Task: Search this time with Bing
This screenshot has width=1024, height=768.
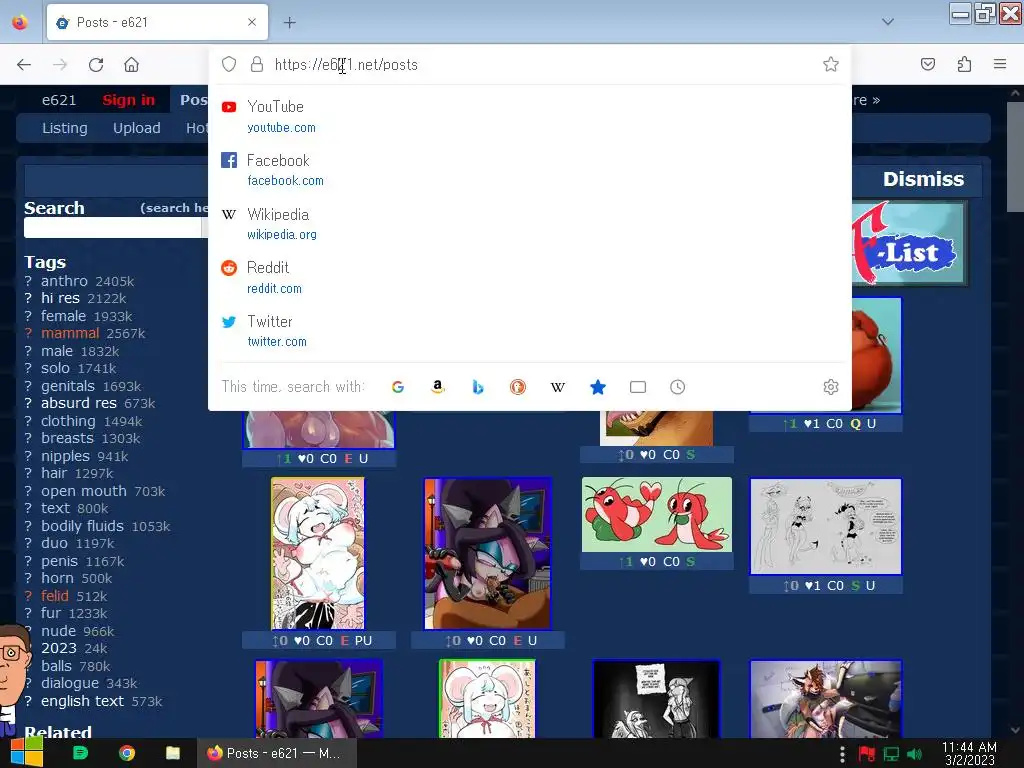Action: (x=477, y=387)
